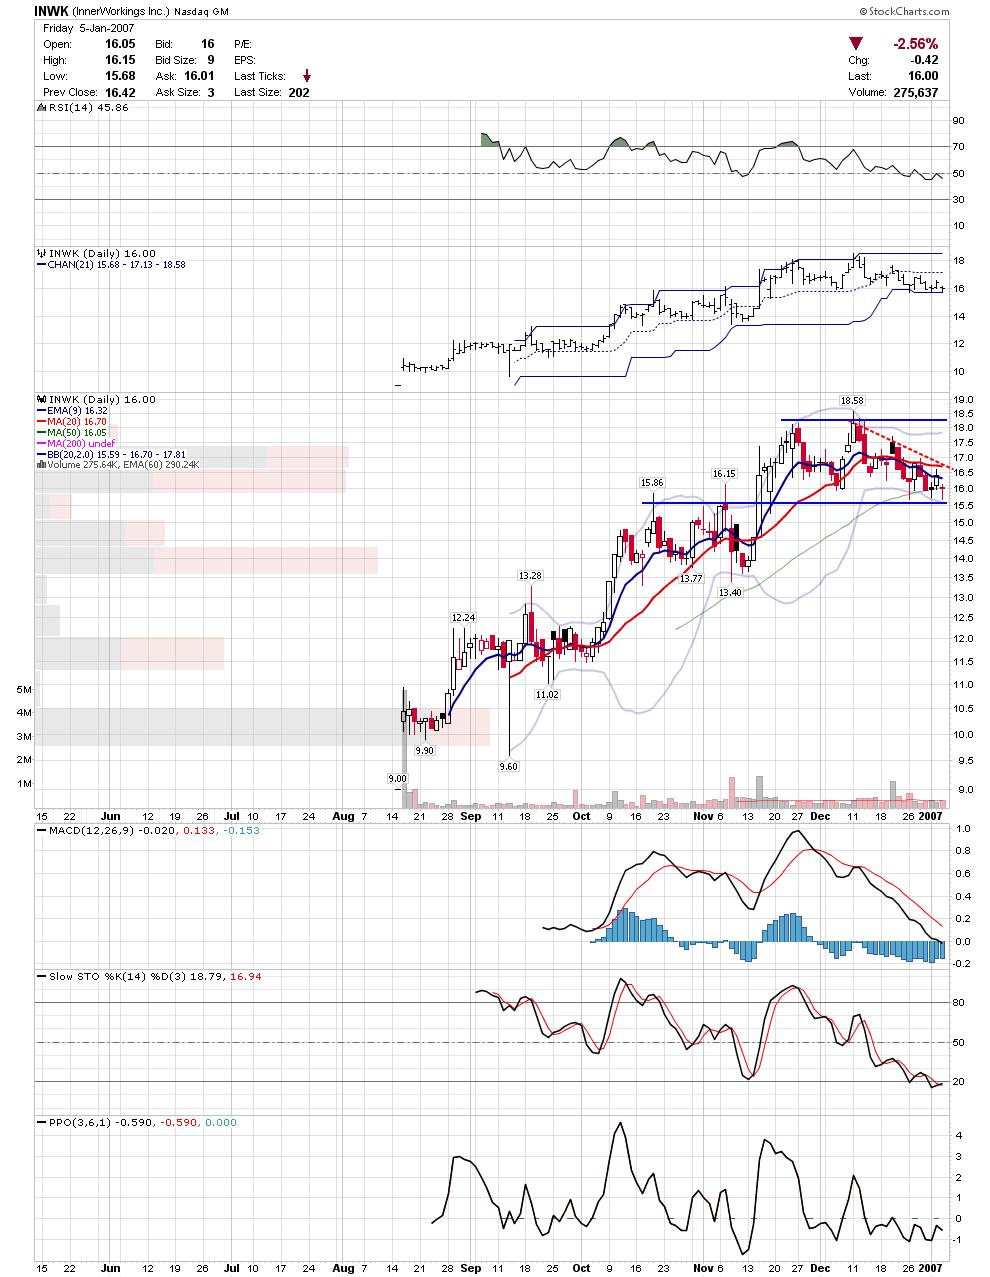
Task: Click the Chg value -0.42
Action: [x=924, y=60]
